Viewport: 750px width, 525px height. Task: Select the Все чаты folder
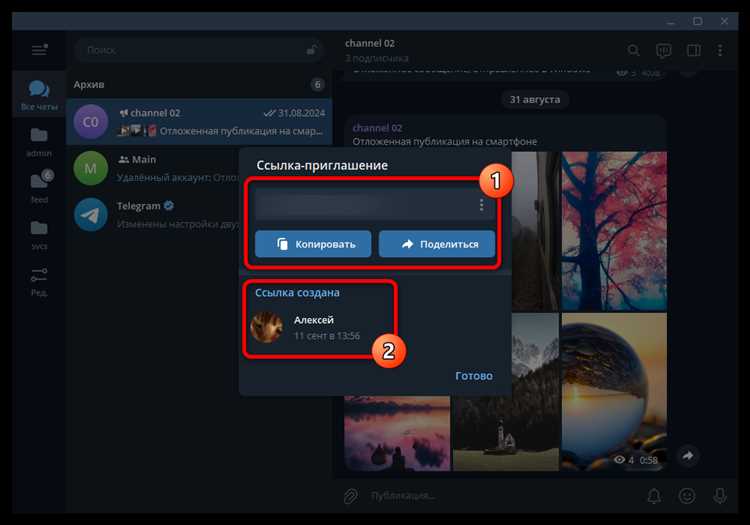point(39,95)
